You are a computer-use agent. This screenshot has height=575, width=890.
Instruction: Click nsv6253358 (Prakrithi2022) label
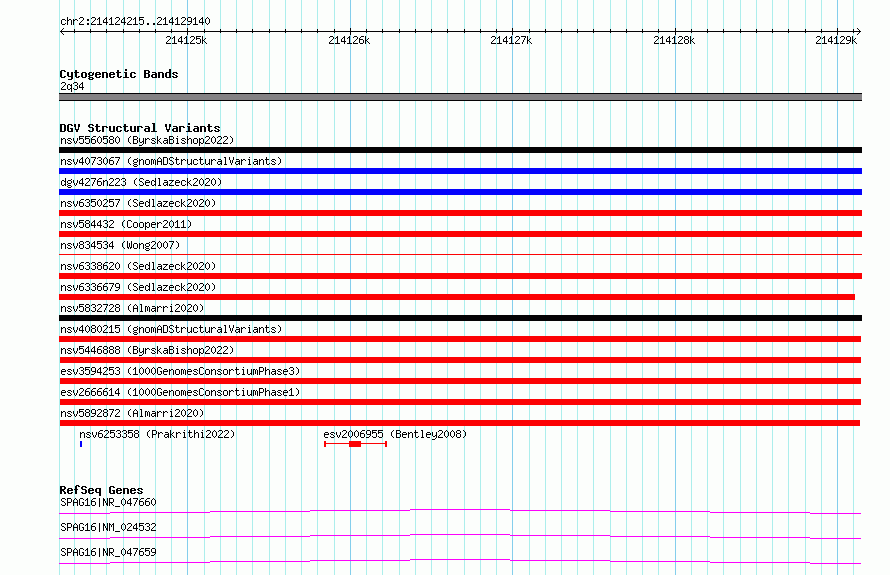pos(157,434)
